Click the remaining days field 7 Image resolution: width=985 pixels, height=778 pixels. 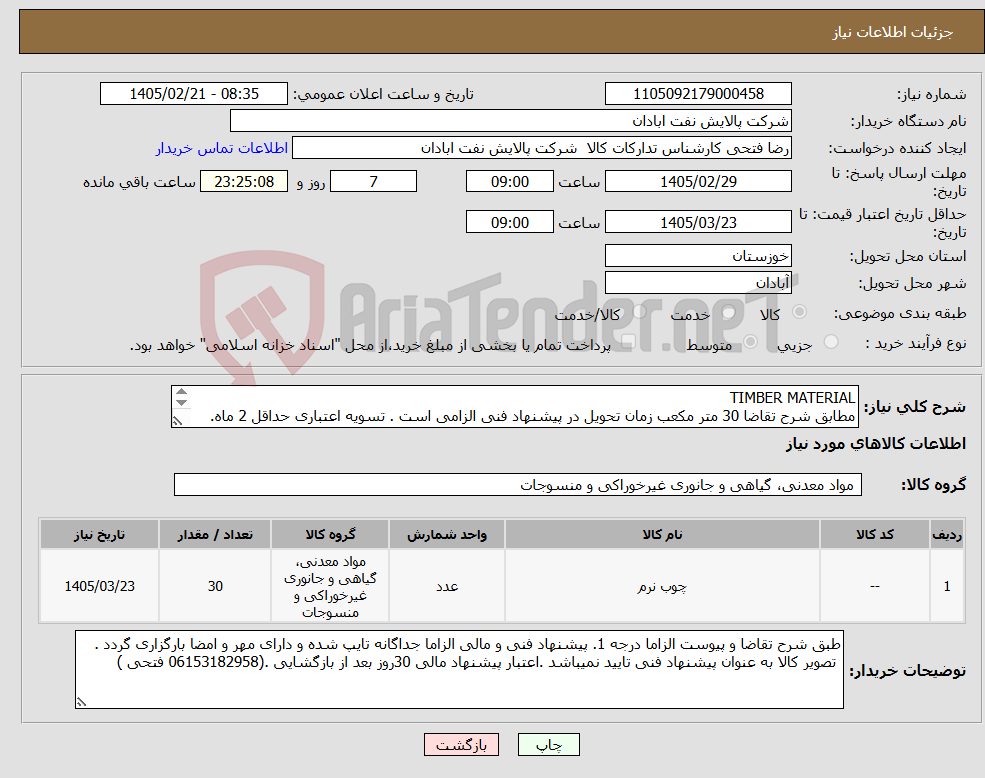[373, 182]
